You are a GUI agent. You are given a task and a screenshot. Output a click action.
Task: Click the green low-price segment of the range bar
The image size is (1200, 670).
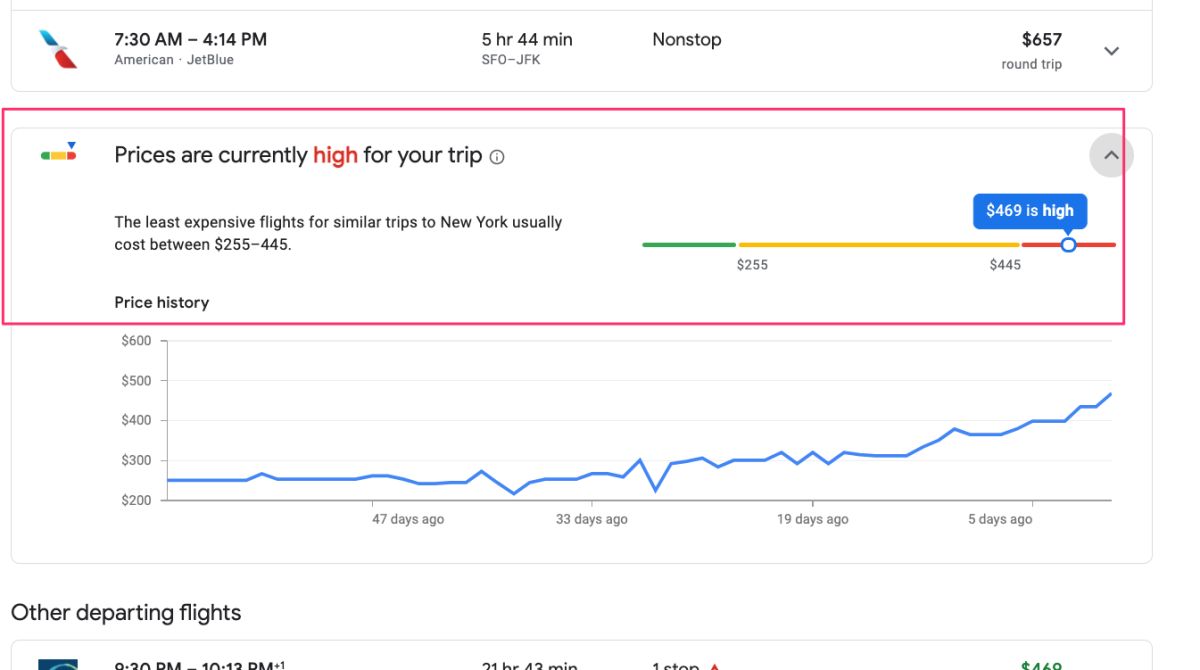coord(688,244)
